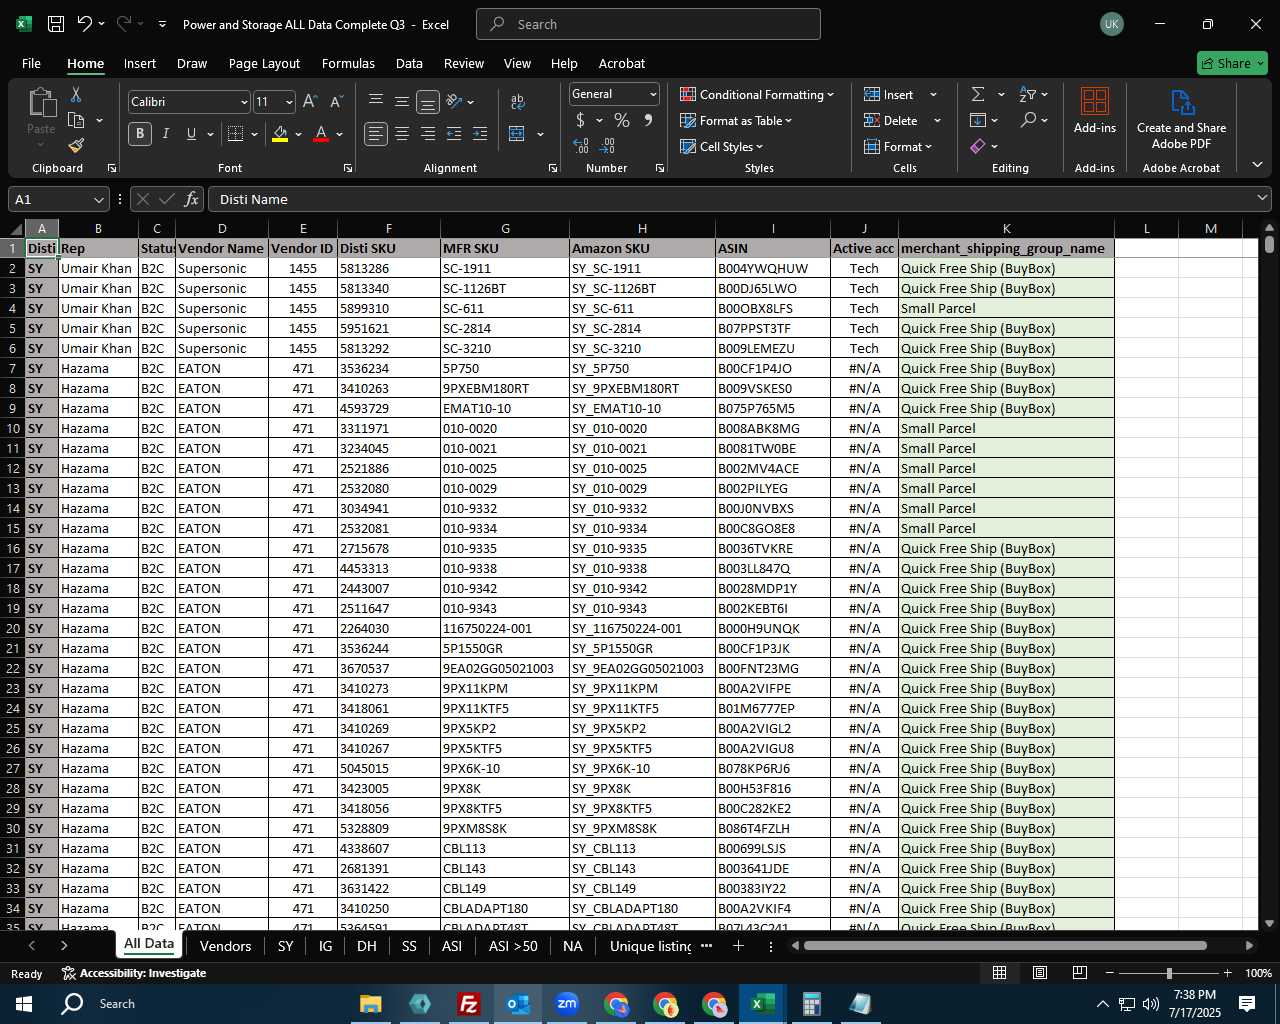
Task: Click the AutoSum sigma icon
Action: coord(978,94)
